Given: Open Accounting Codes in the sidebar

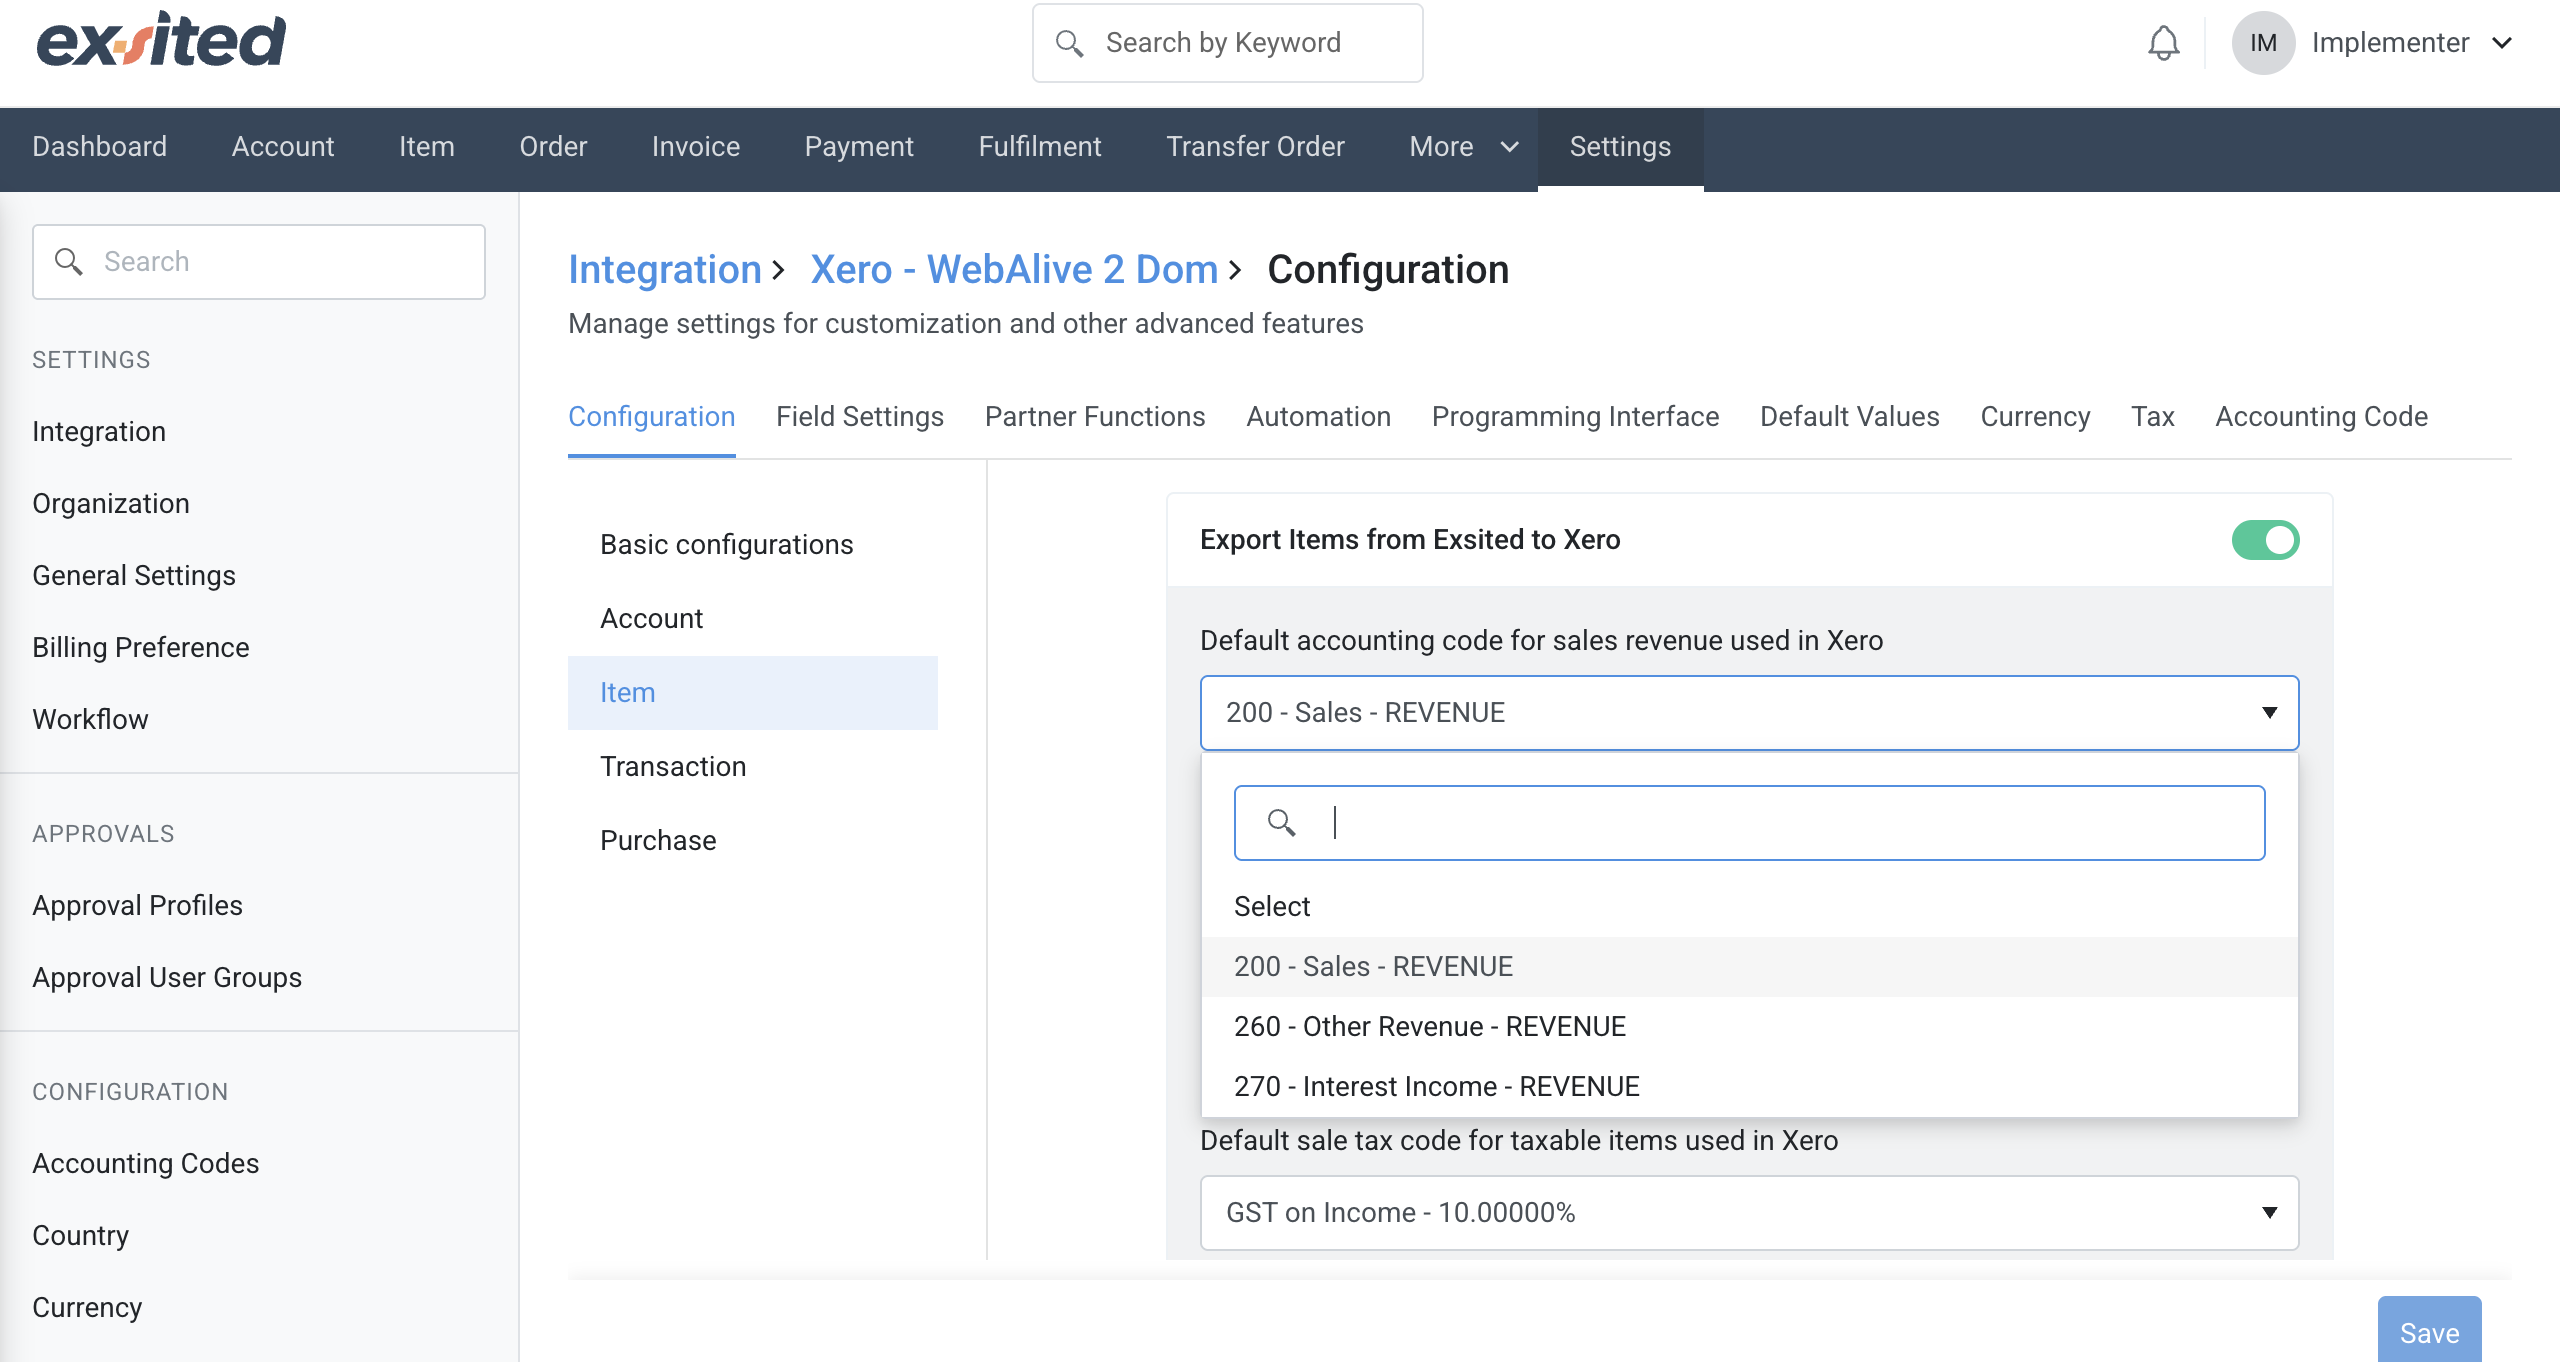Looking at the screenshot, I should 145,1163.
